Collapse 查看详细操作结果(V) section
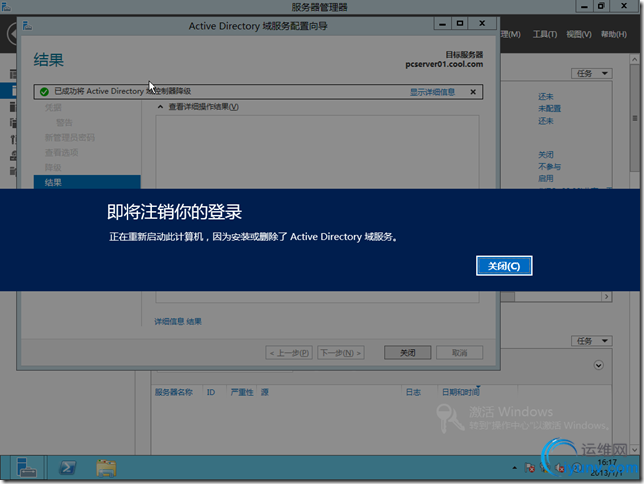644x484 pixels. [x=160, y=107]
